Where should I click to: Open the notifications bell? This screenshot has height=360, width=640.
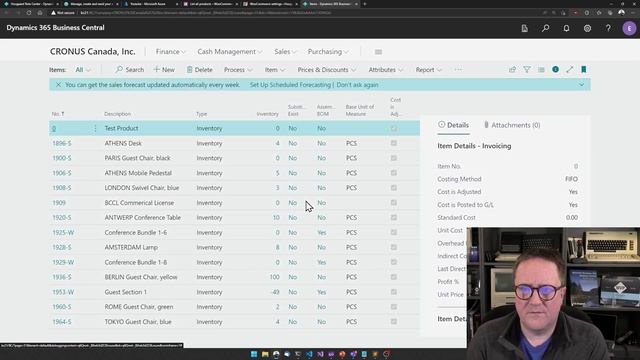point(567,28)
